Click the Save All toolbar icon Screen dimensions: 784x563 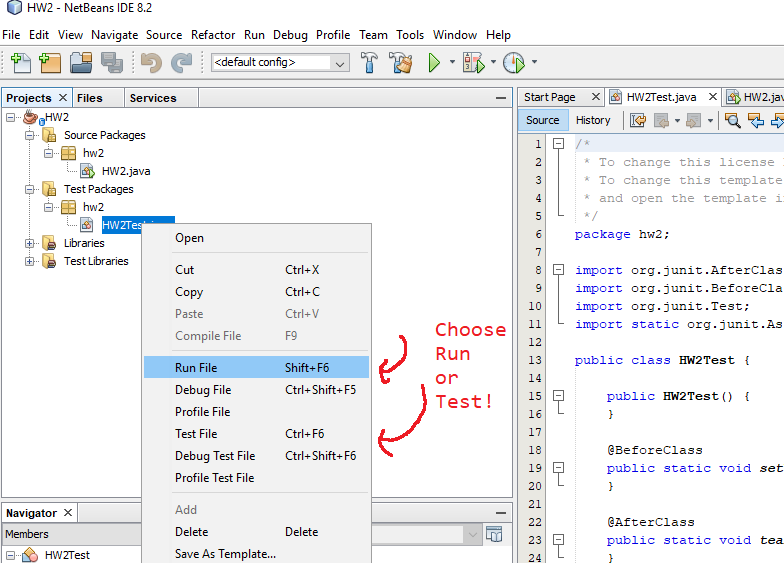pos(112,62)
